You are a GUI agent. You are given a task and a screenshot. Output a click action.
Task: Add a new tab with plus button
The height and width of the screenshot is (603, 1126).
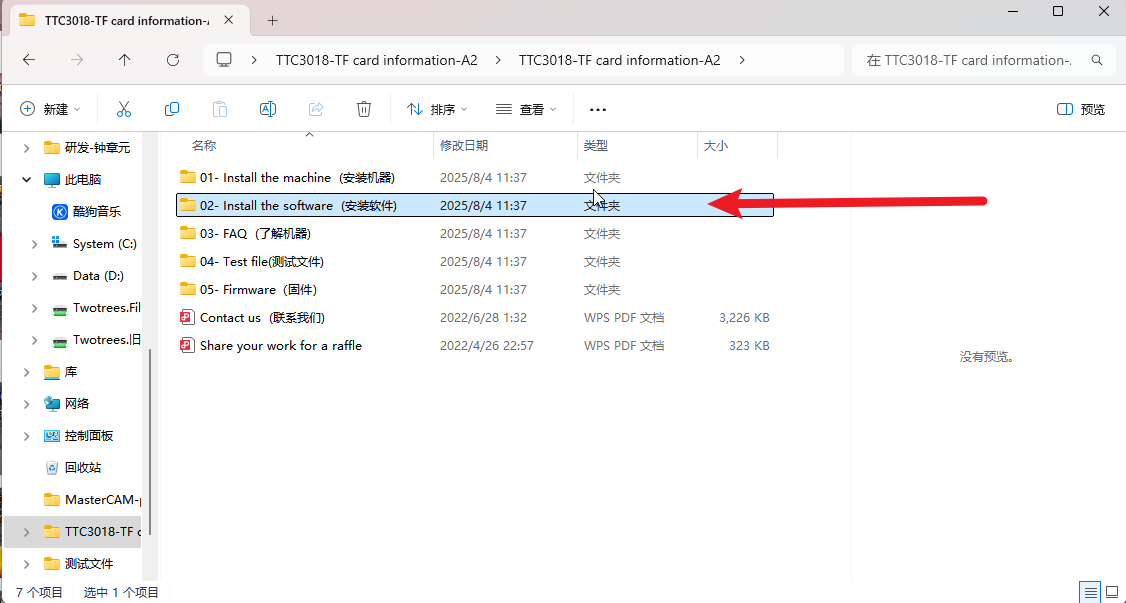coord(272,20)
